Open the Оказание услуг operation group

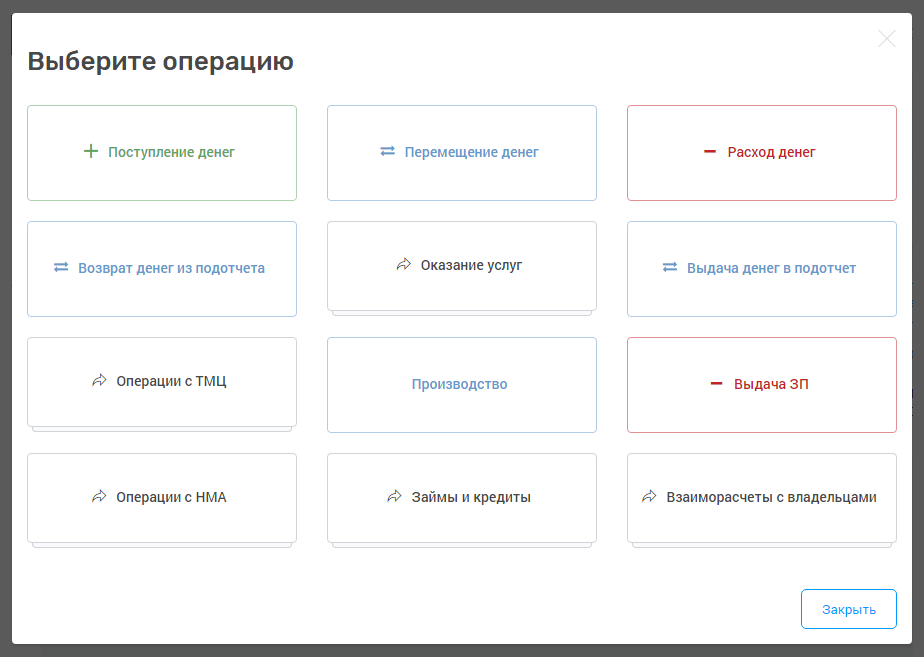[471, 265]
